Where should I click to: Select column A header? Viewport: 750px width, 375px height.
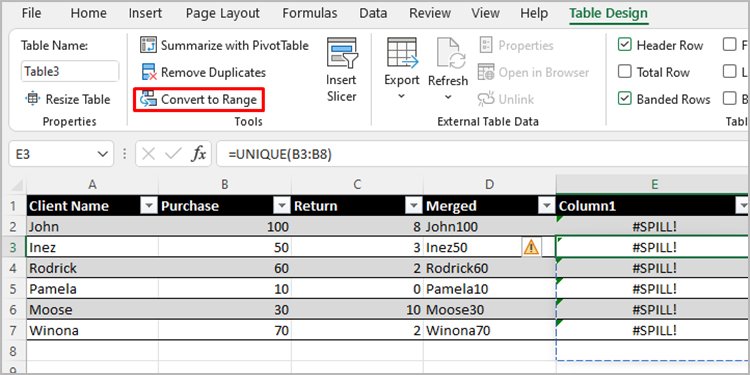[92, 185]
